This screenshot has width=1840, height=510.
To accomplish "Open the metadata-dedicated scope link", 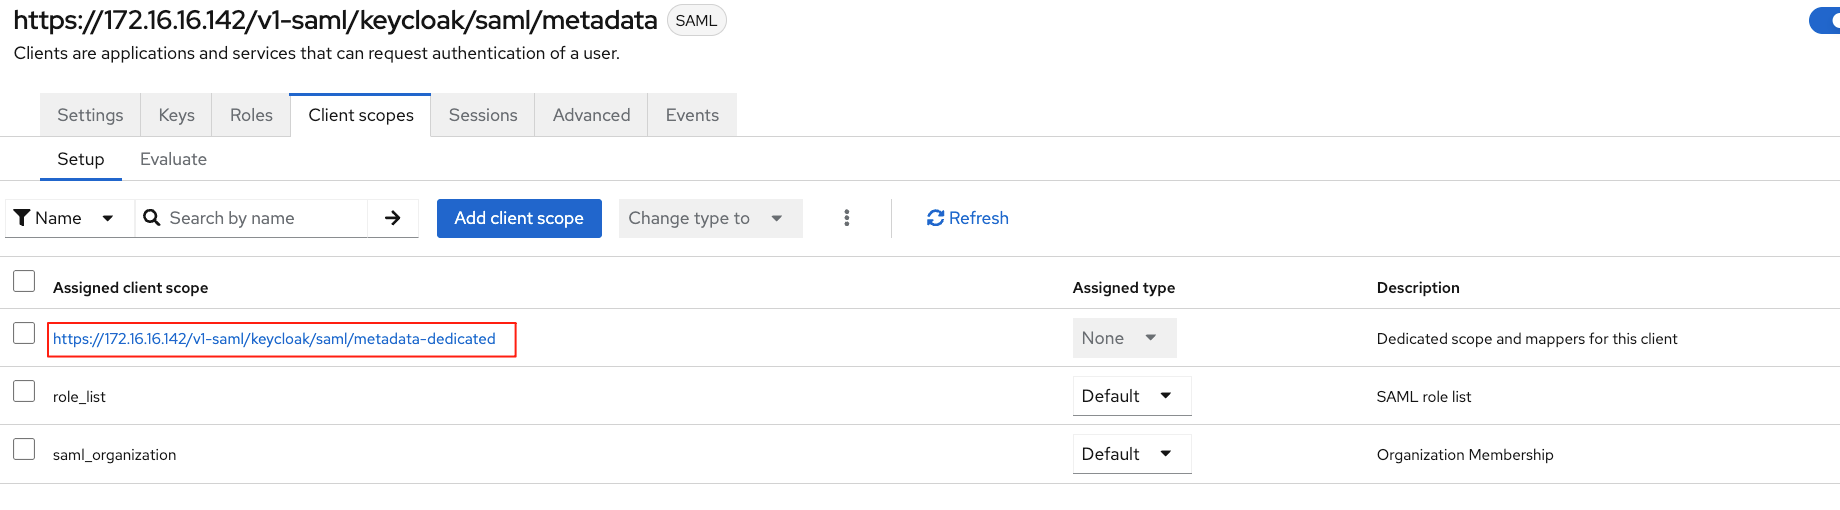I will pyautogui.click(x=274, y=339).
